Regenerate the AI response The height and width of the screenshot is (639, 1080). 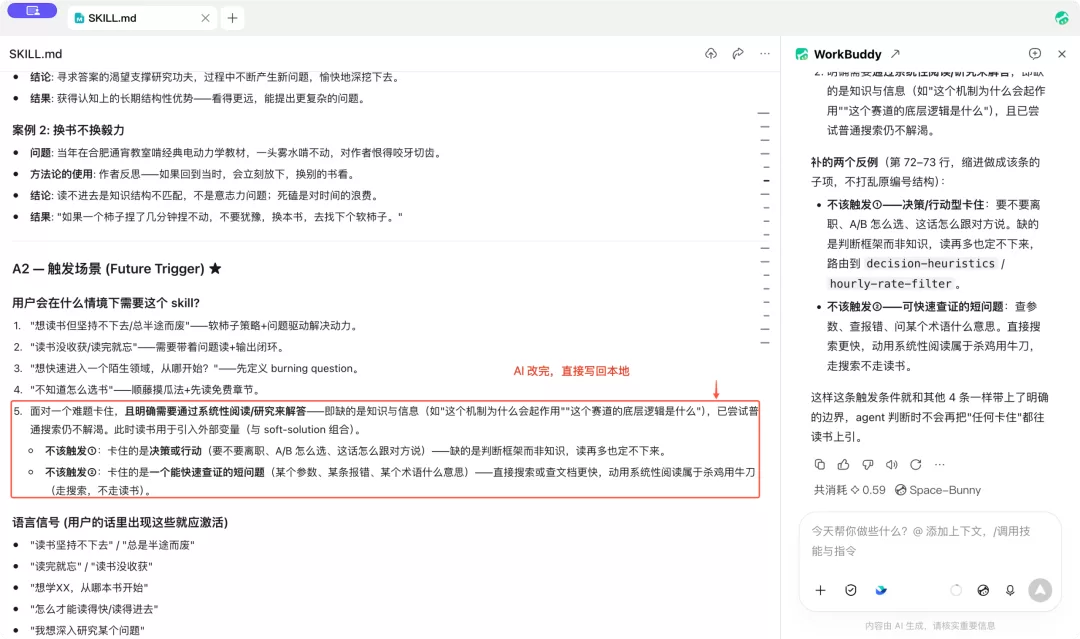[915, 465]
